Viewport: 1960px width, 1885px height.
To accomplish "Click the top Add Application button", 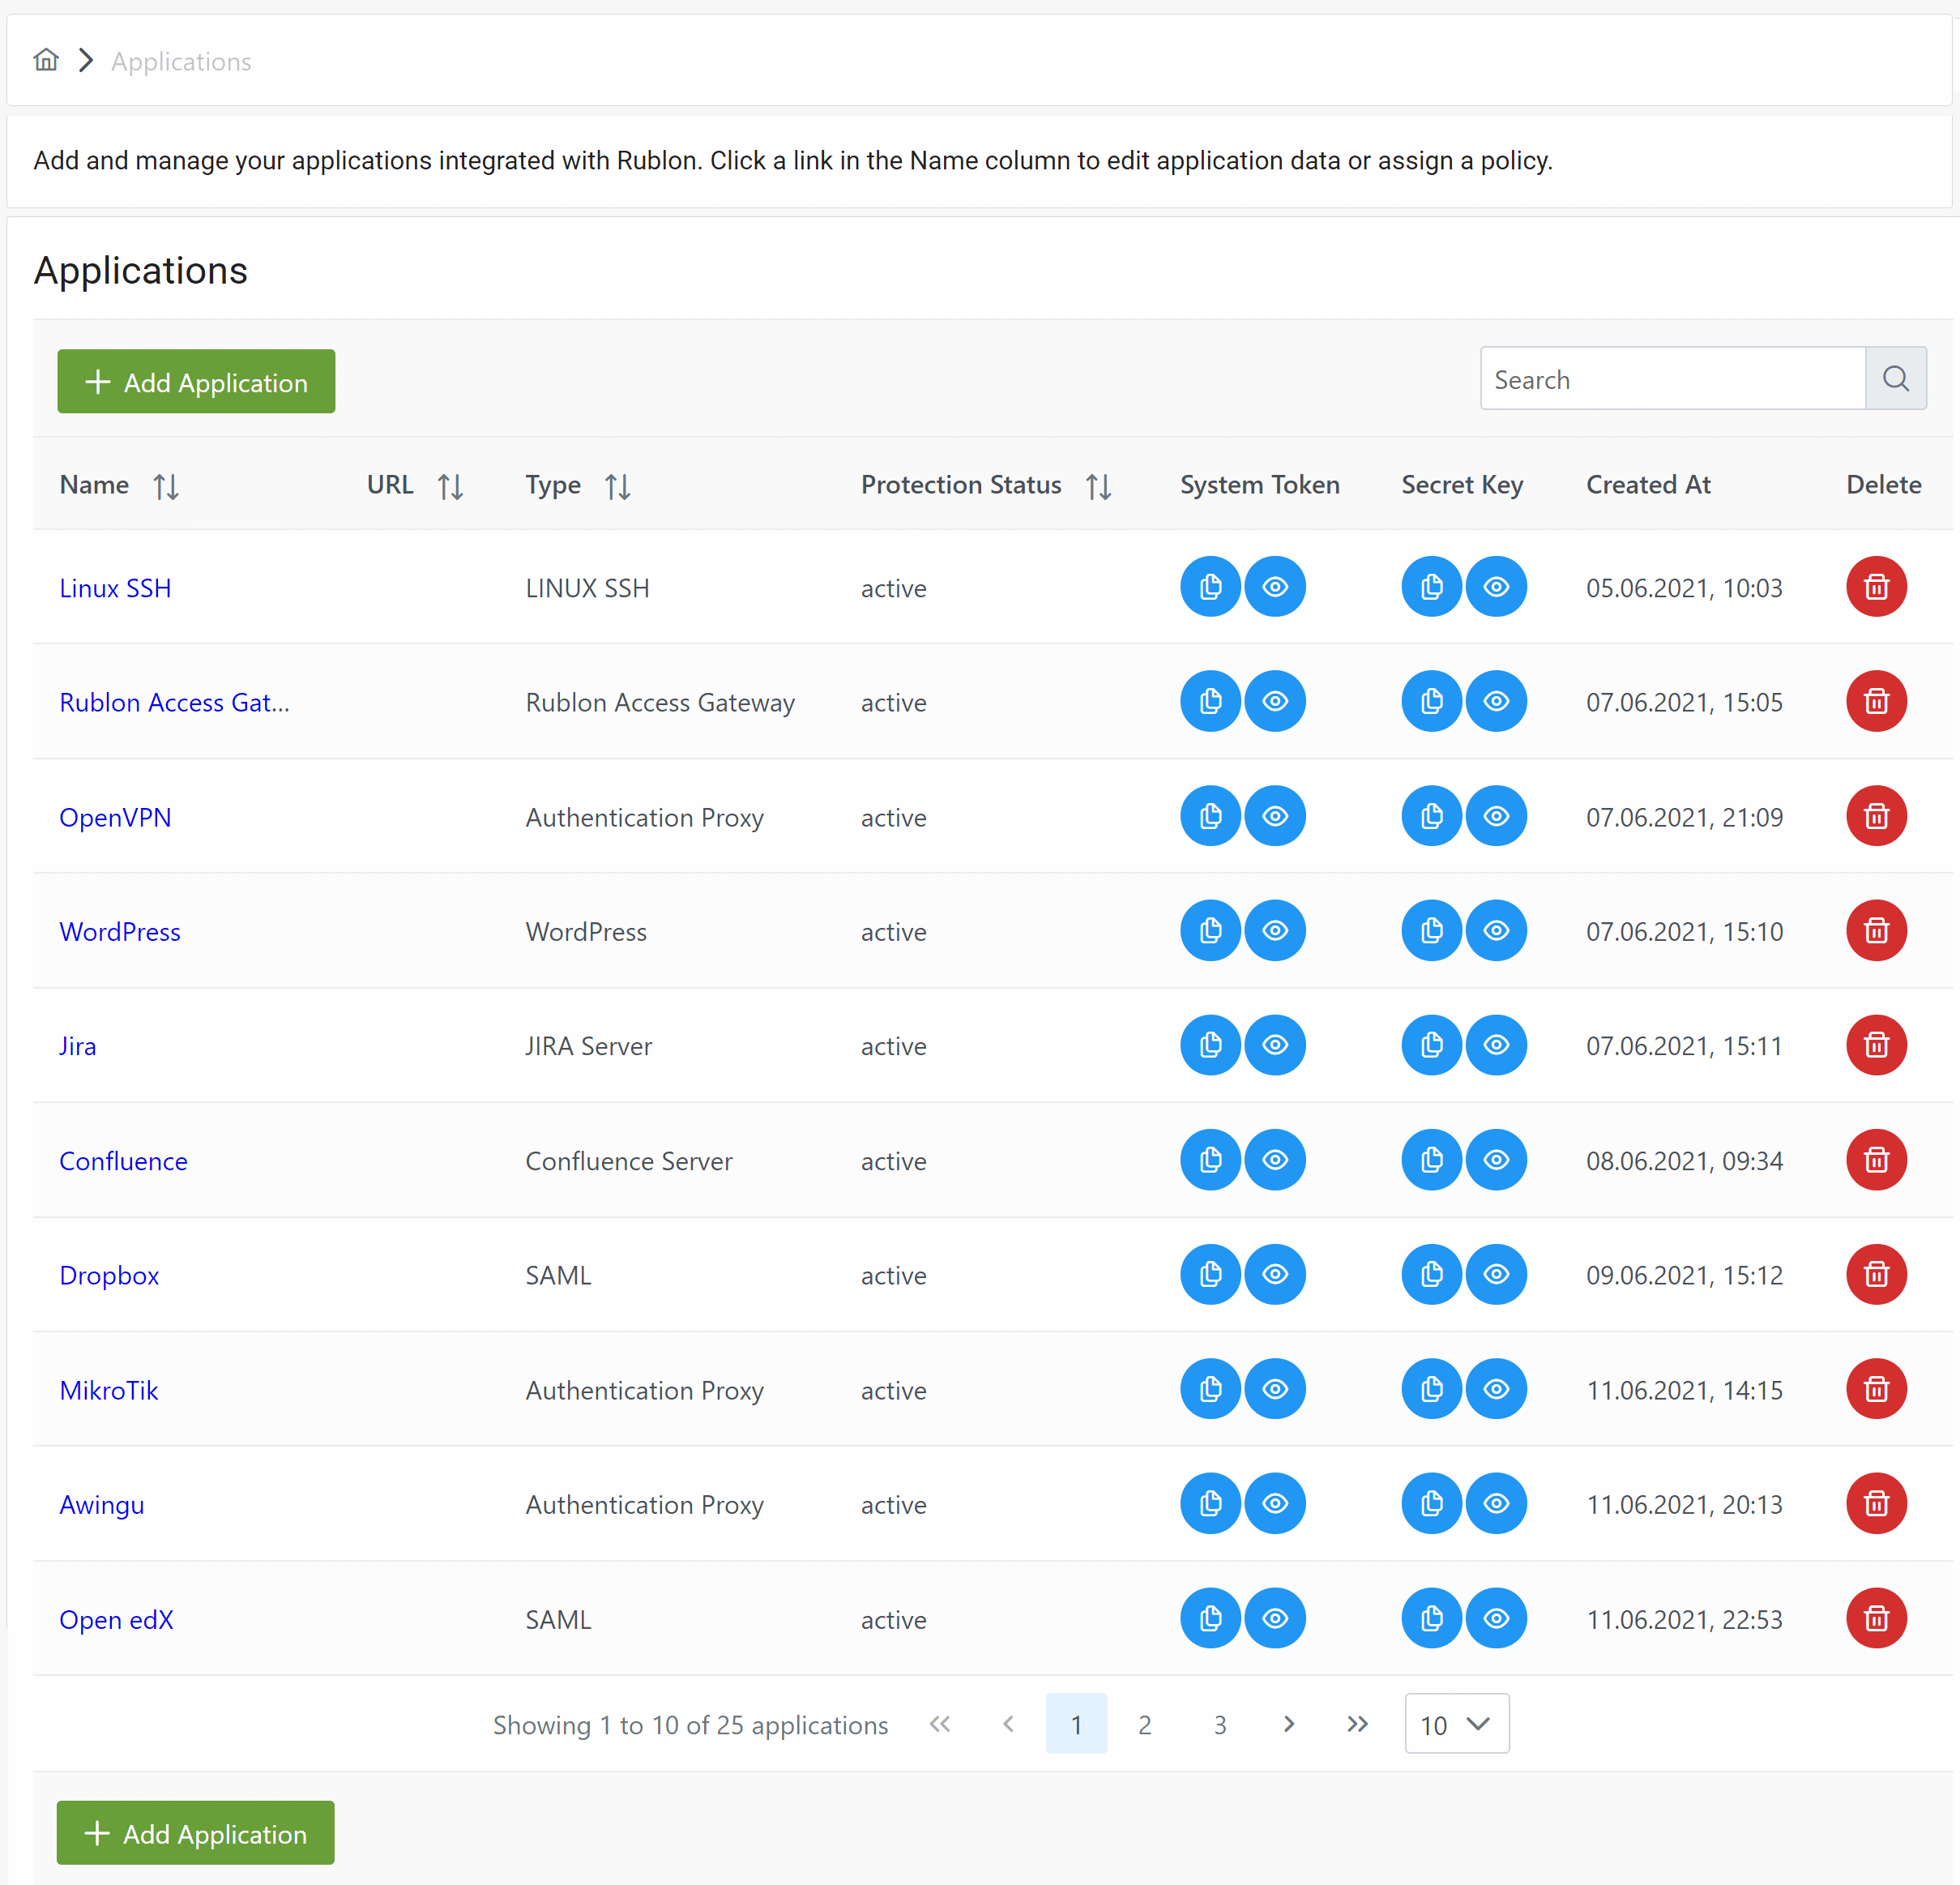I will (x=196, y=381).
